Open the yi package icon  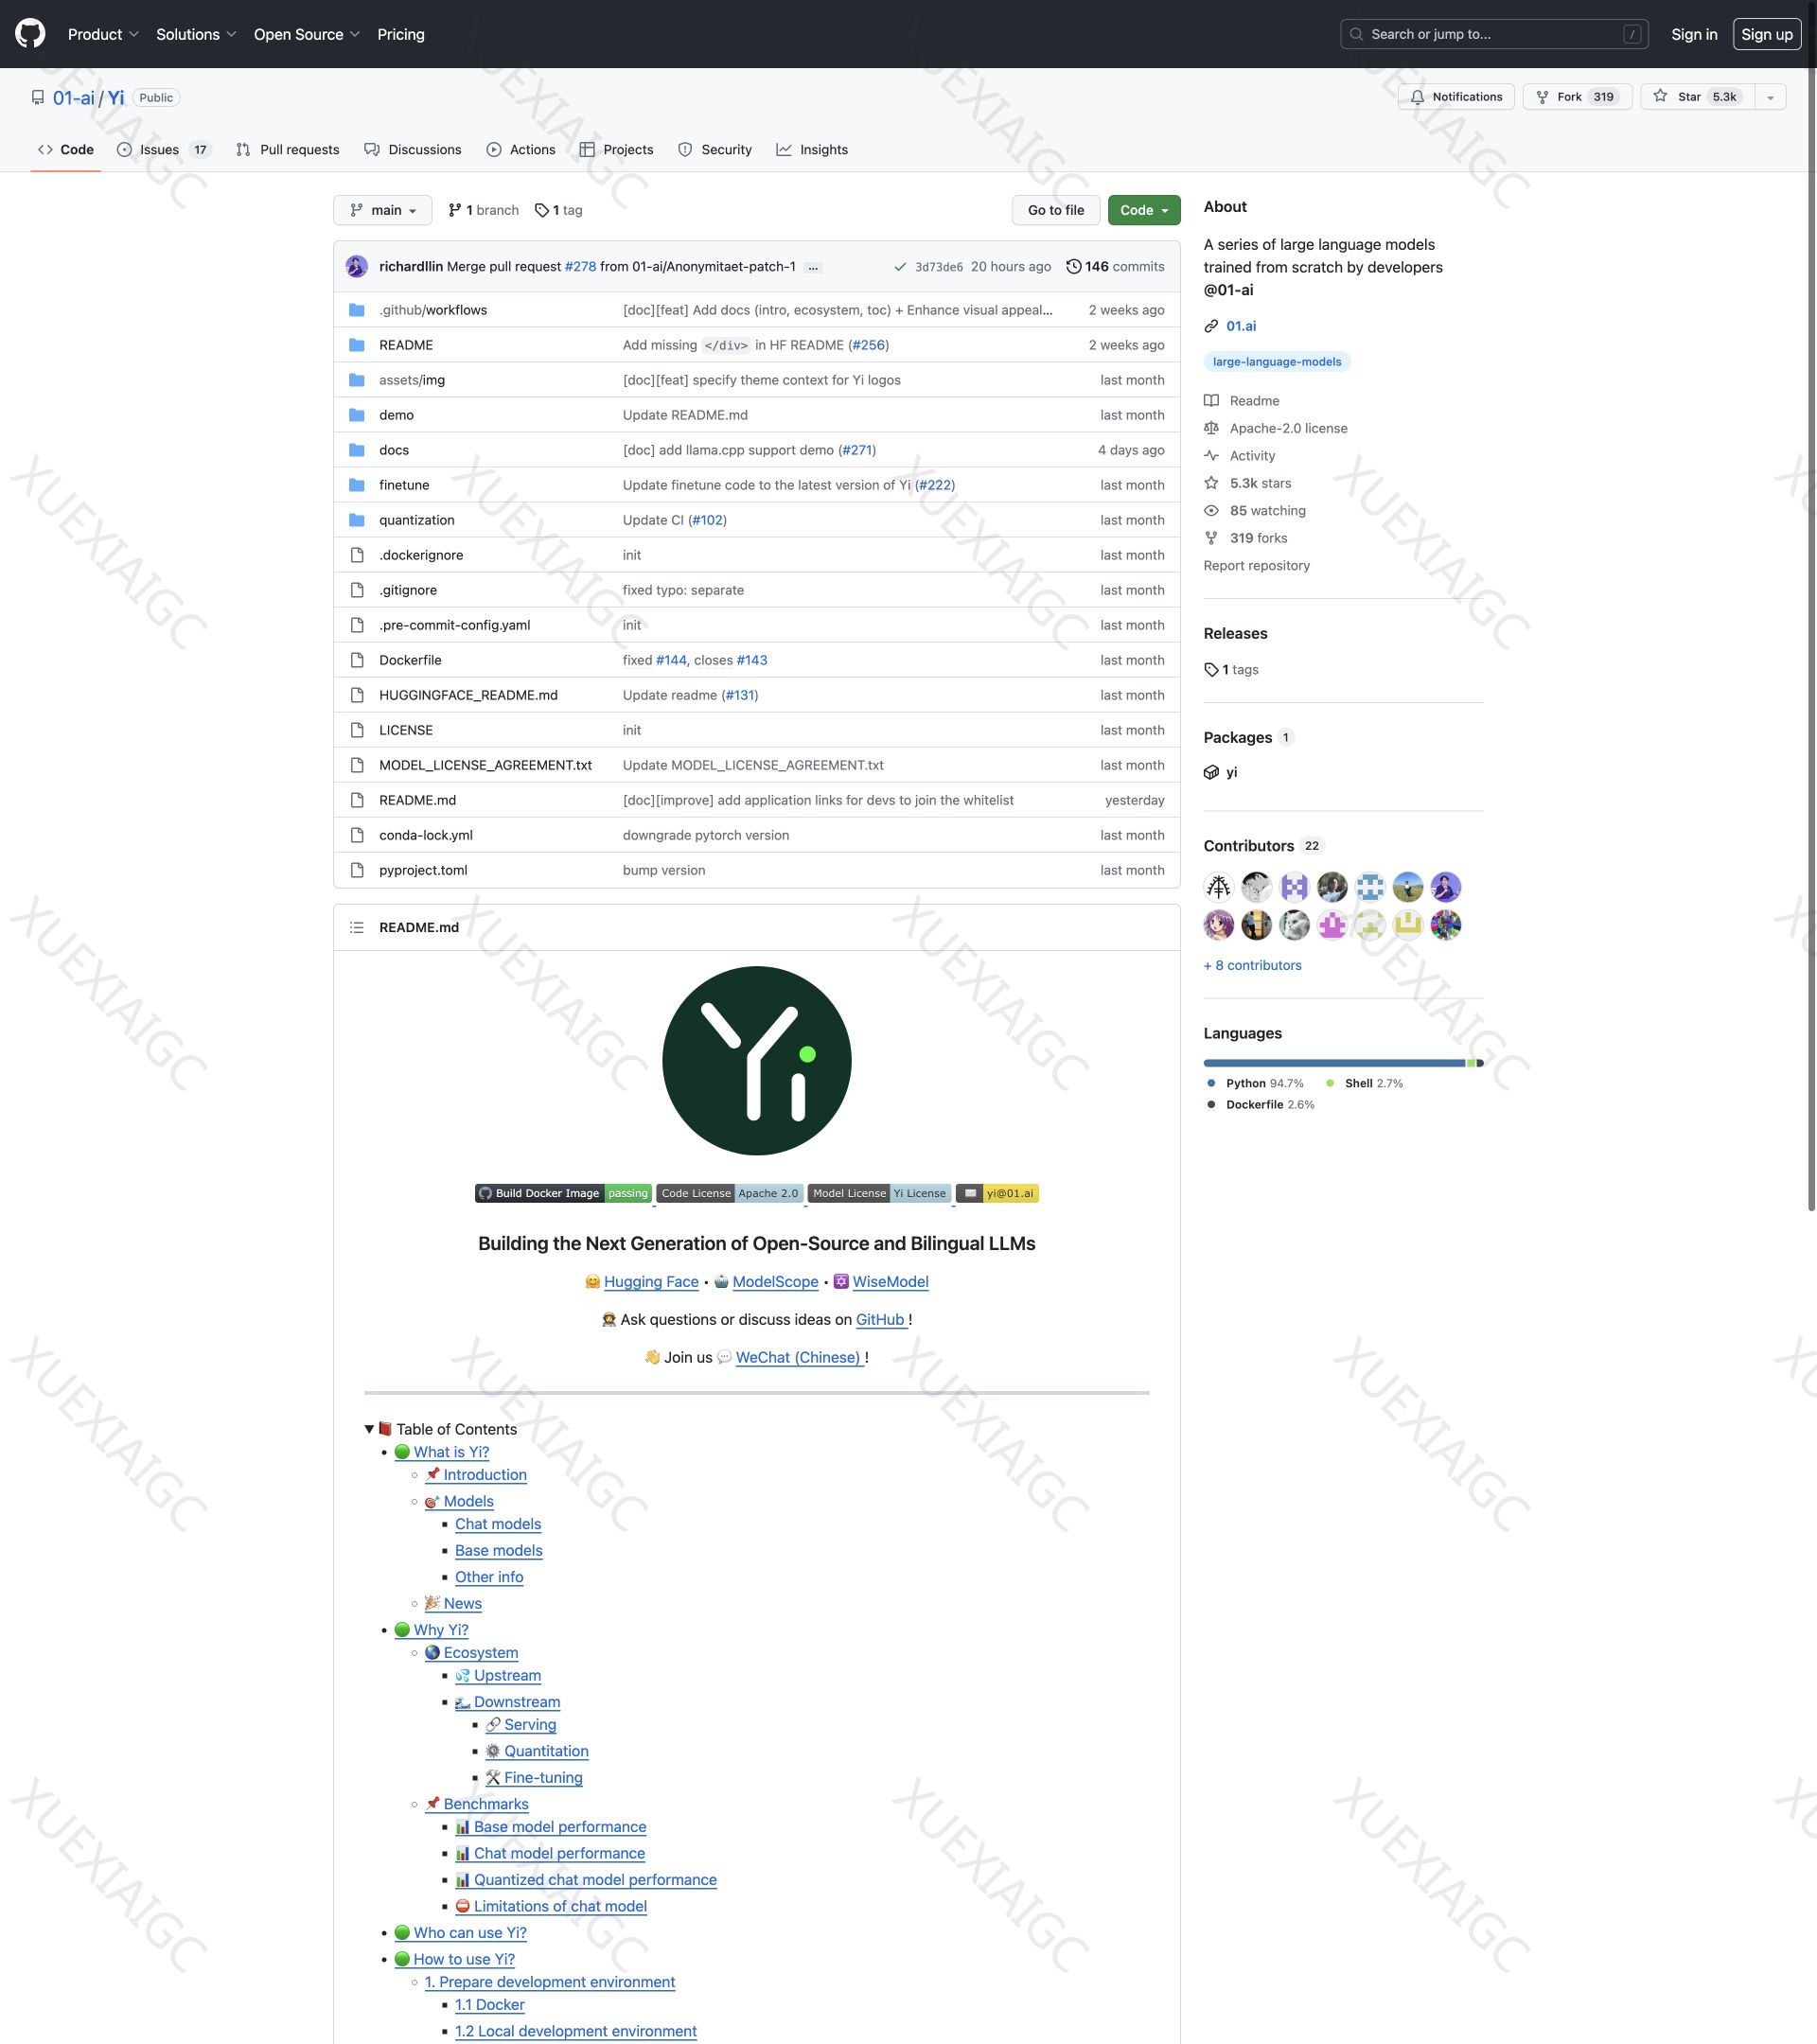point(1211,772)
